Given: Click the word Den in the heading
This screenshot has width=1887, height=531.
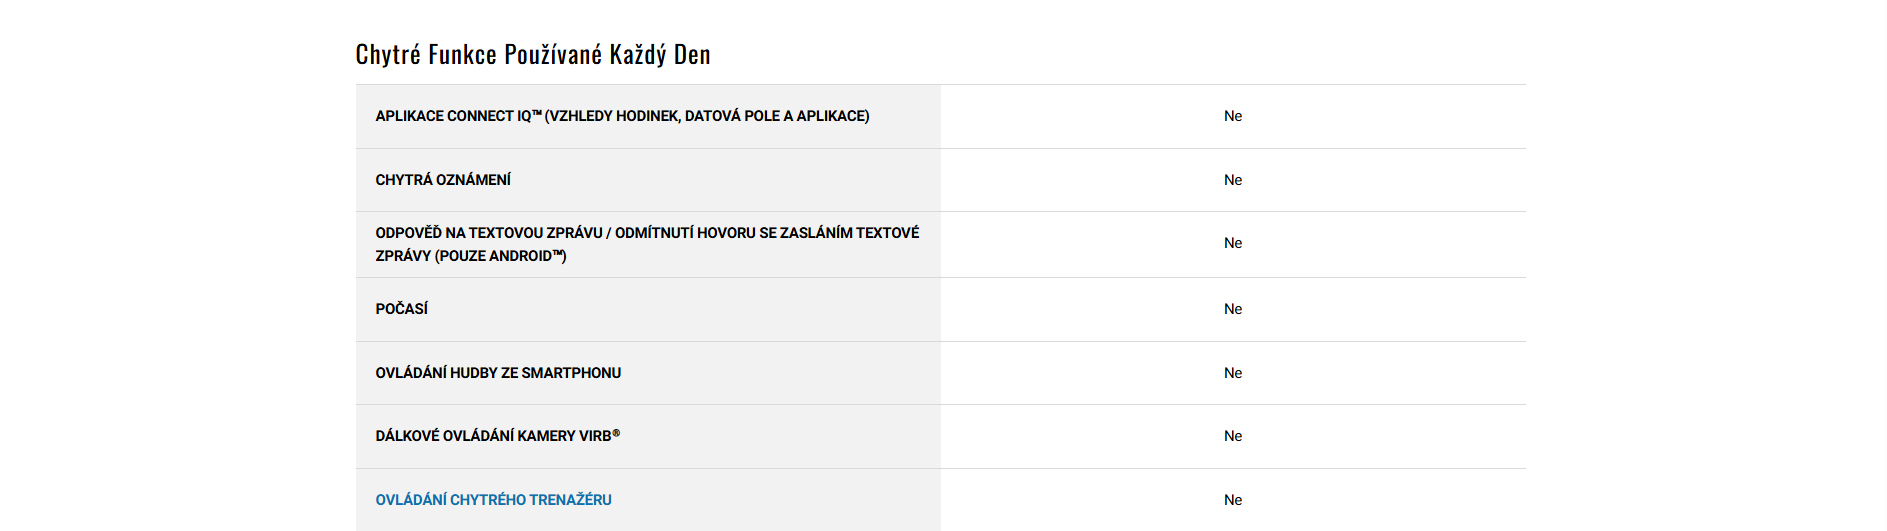Looking at the screenshot, I should point(692,54).
